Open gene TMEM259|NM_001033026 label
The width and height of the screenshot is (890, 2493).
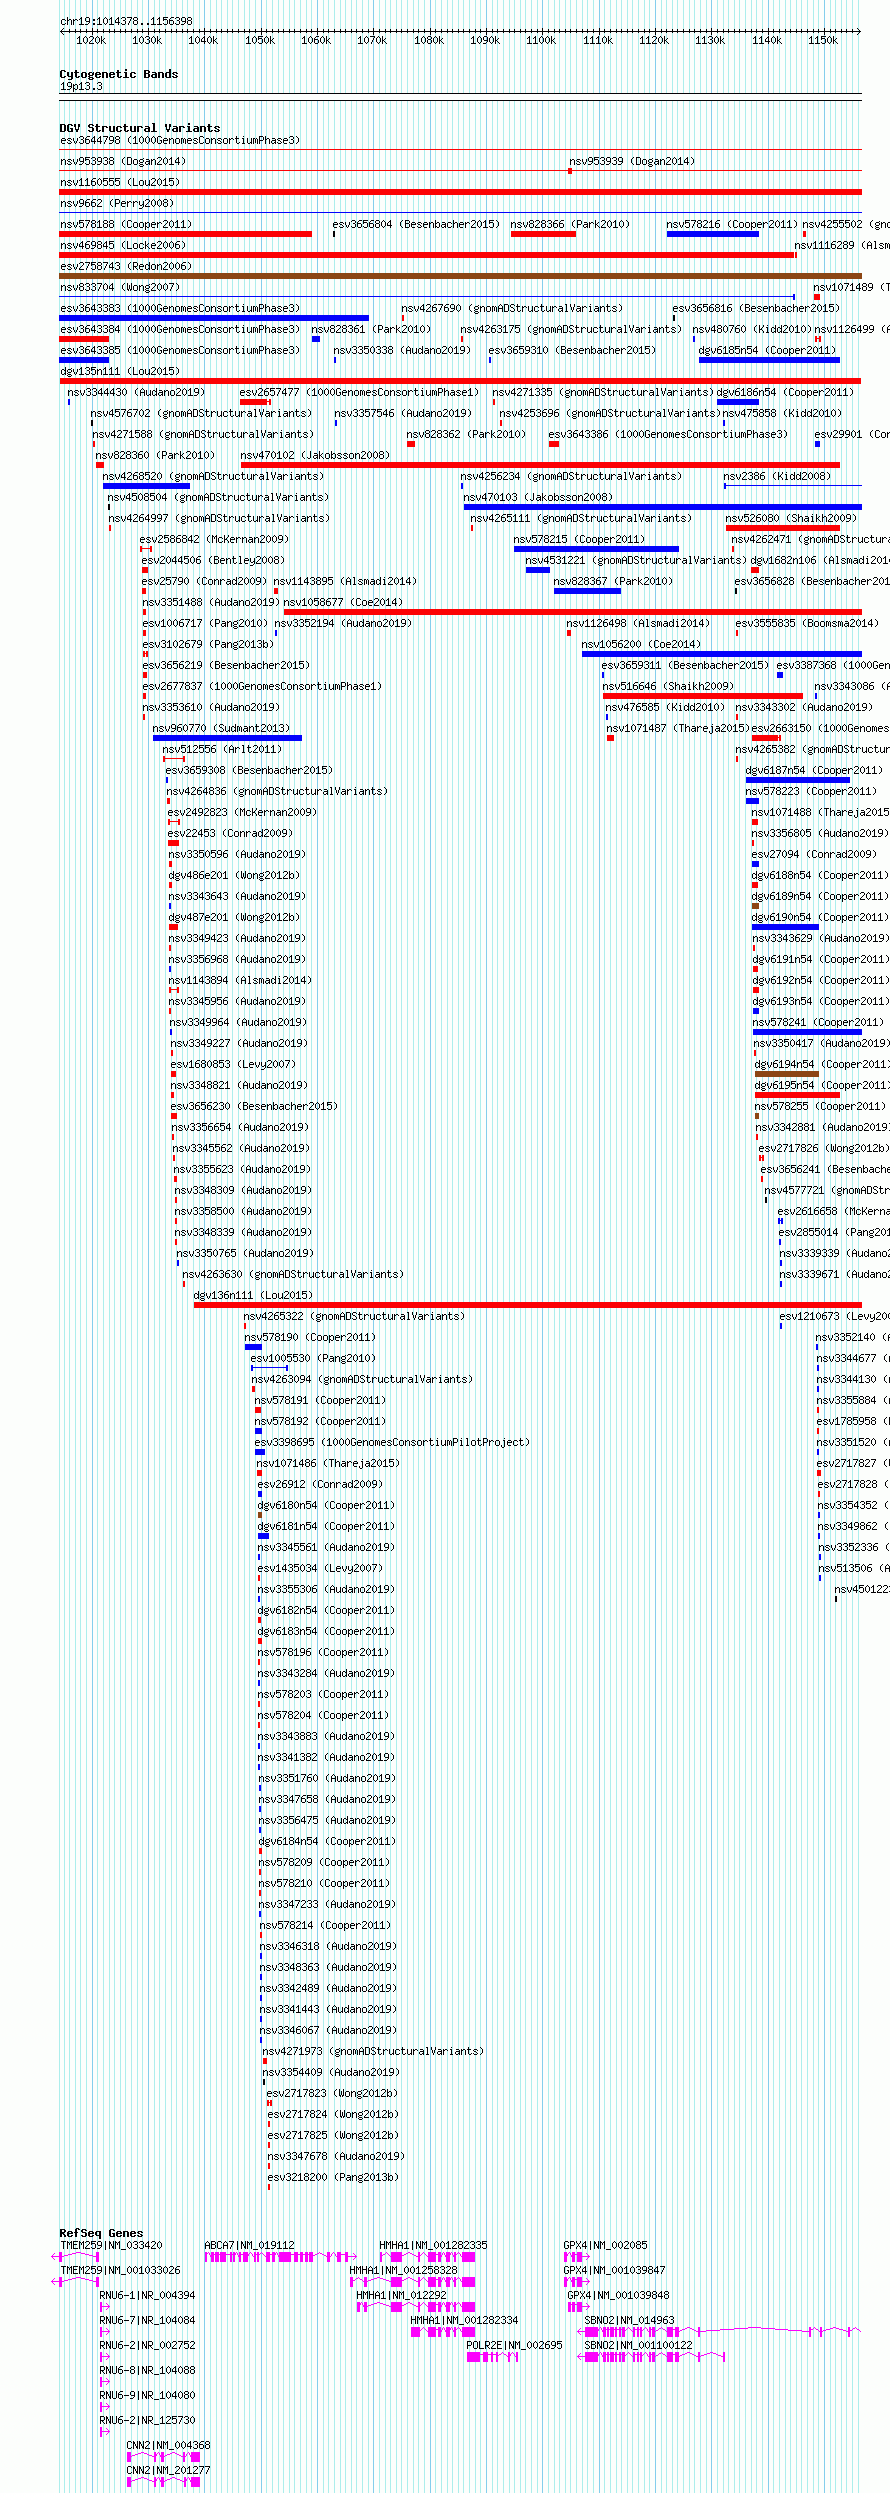[120, 2270]
